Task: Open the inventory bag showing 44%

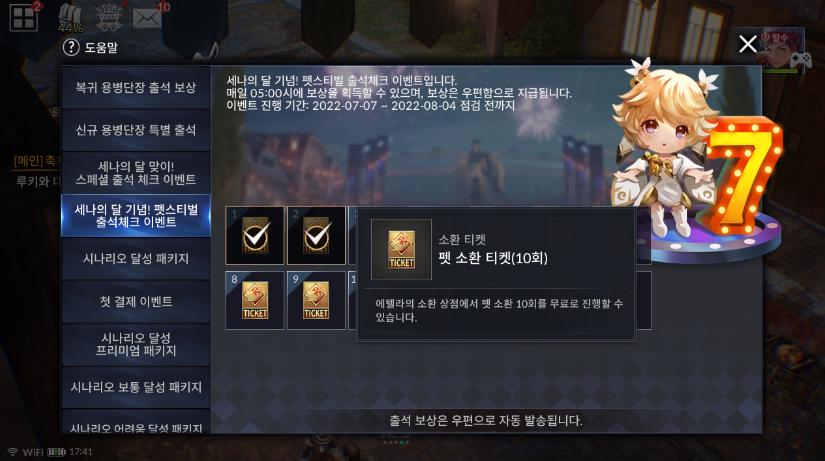Action: (x=70, y=19)
